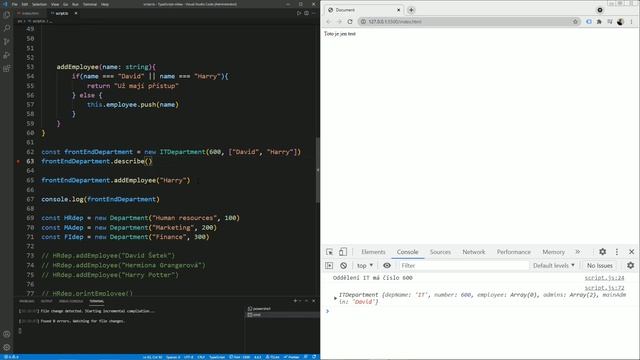Close the script.ts editor tab
This screenshot has height=360, width=640.
coord(76,13)
